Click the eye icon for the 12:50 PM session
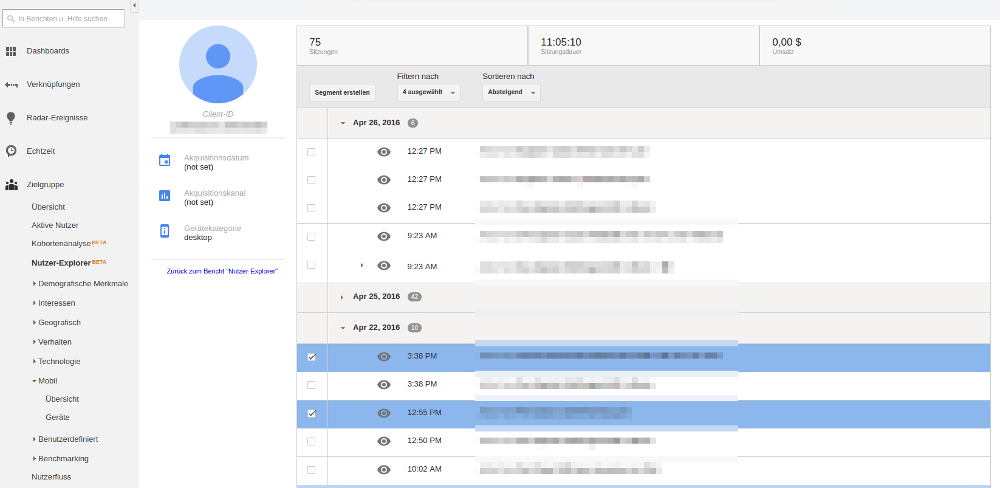 383,441
